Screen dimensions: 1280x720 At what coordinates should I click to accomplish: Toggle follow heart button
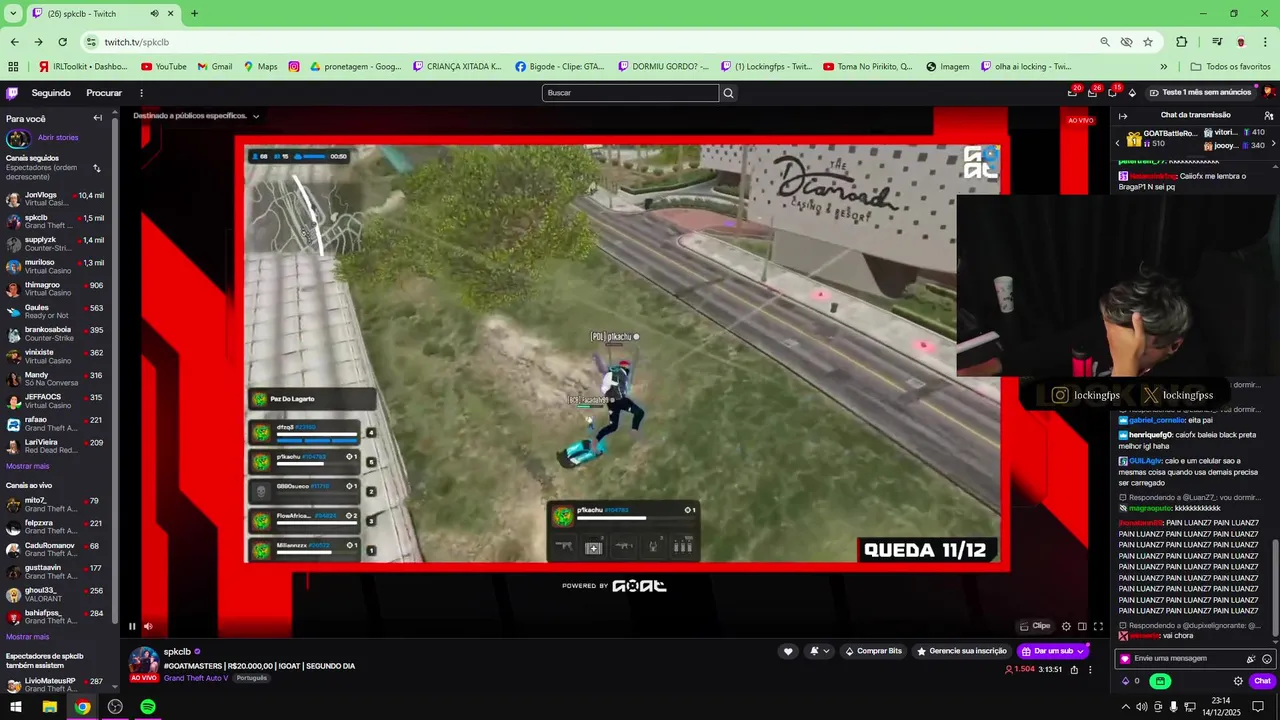coord(788,651)
